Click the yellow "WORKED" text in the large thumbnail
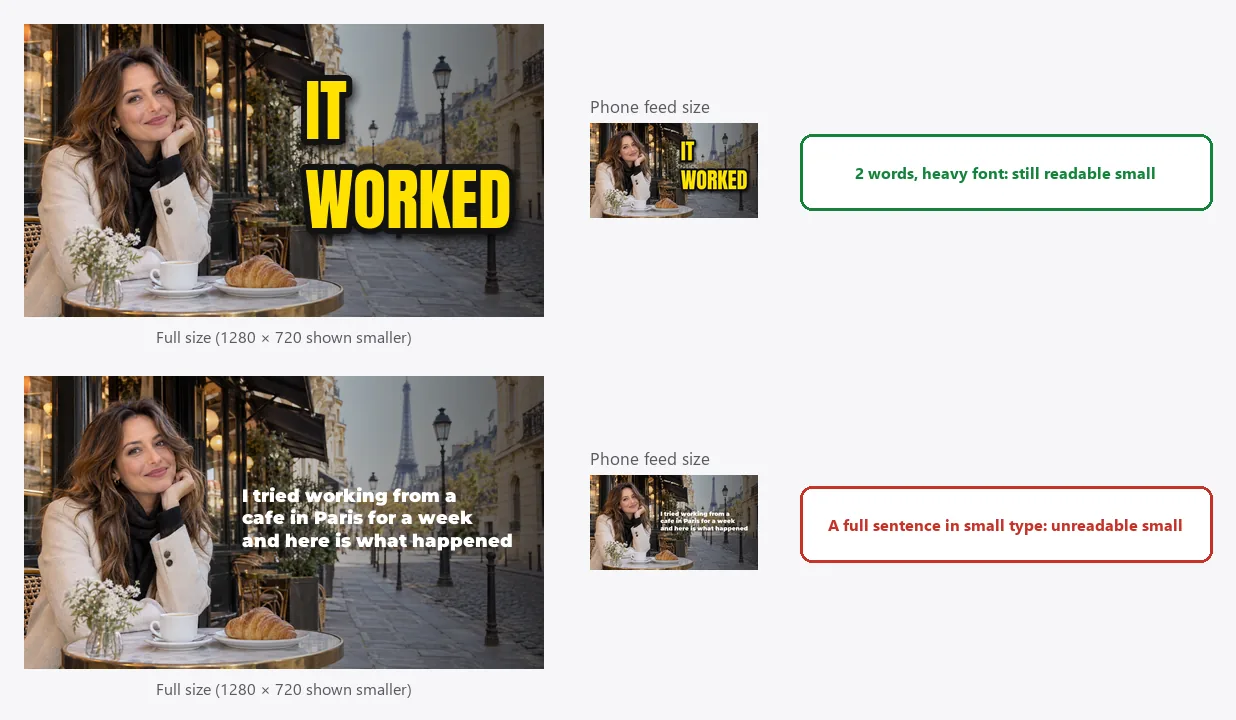Screen dimensions: 1236x720 (x=408, y=201)
